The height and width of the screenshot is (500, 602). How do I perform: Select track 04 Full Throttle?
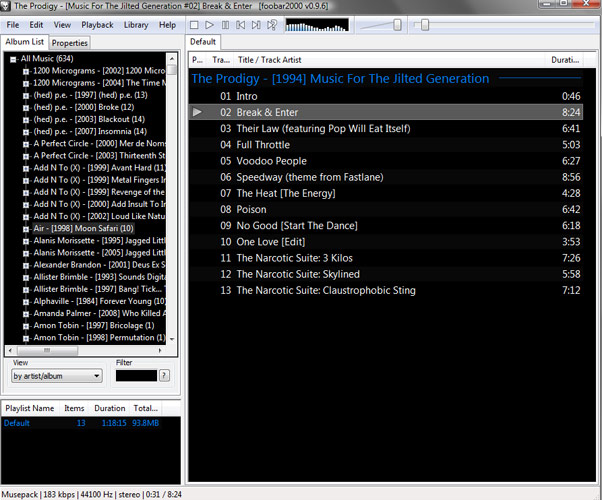click(385, 145)
